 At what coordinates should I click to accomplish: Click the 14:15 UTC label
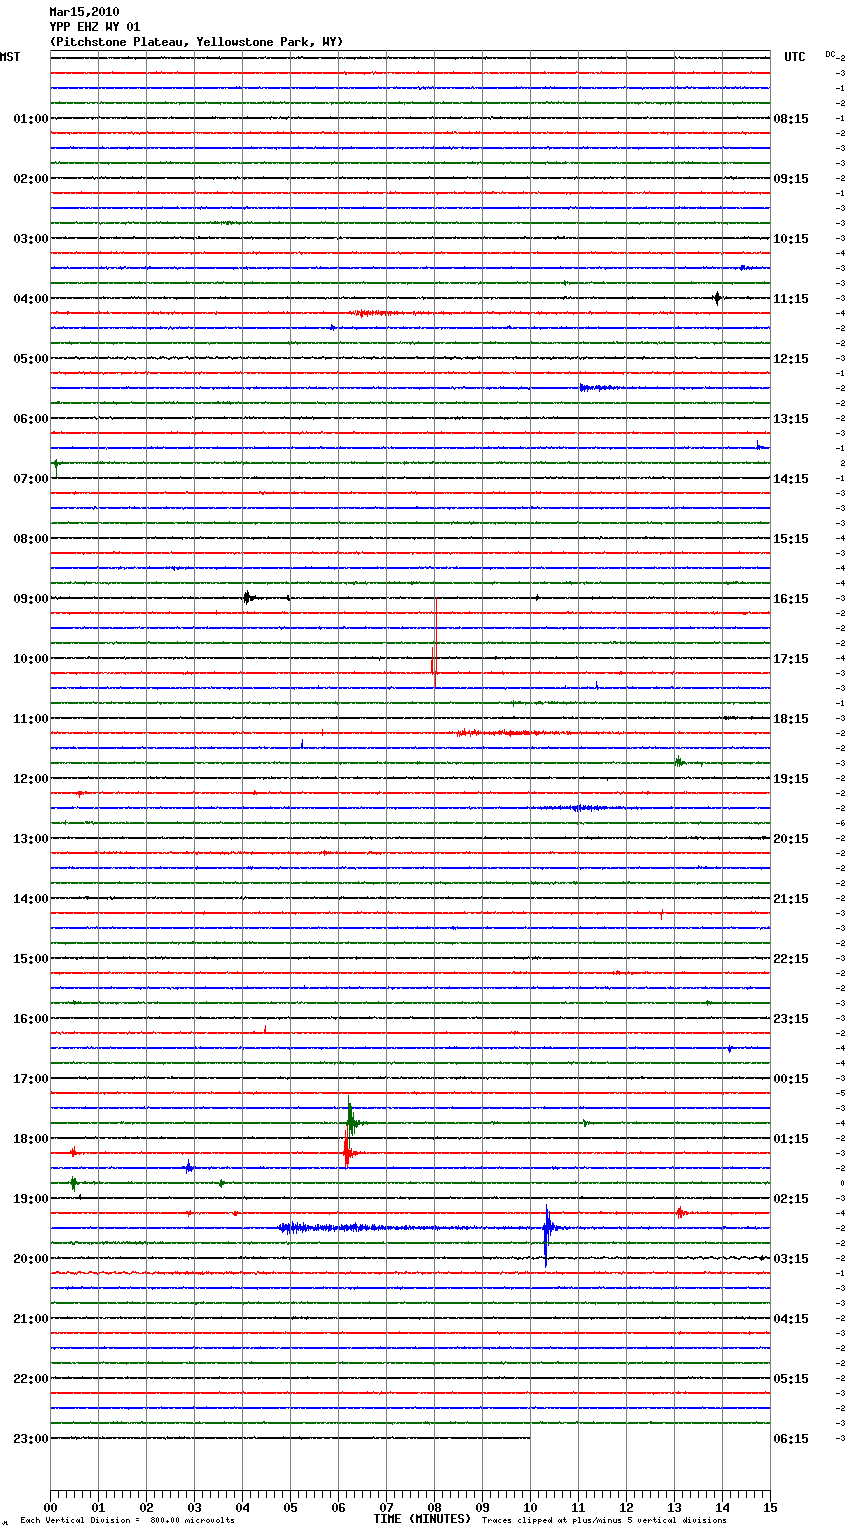[791, 479]
